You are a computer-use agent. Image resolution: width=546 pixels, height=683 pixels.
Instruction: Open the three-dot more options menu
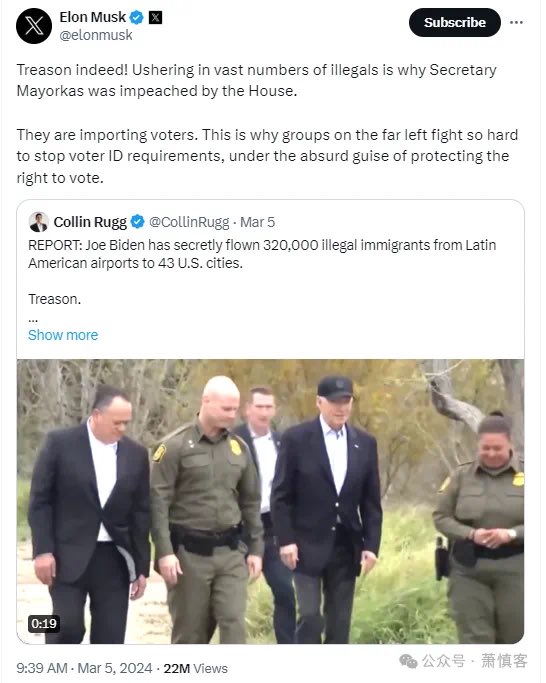coord(516,22)
